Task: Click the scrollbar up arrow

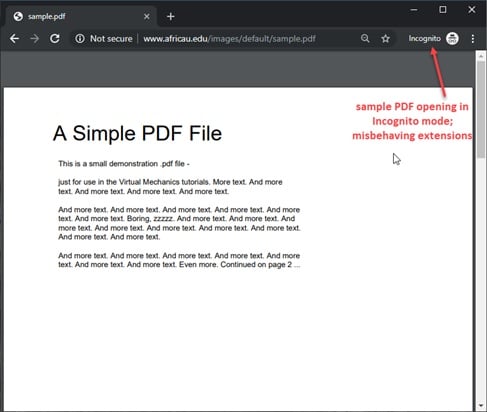Action: pos(481,56)
